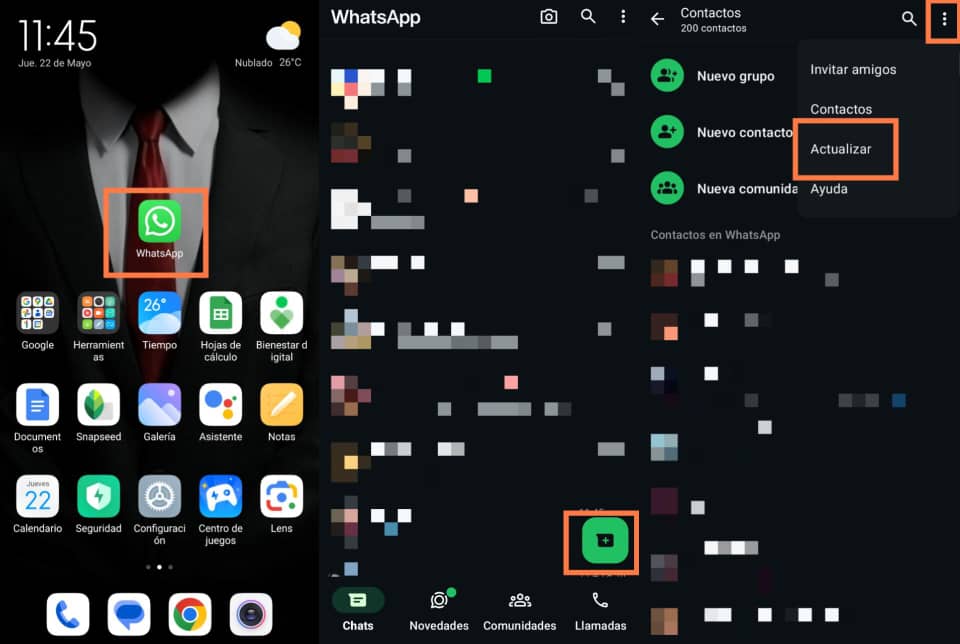Switch to the Llamadas tab
Screen dimensions: 960x644
tap(601, 610)
